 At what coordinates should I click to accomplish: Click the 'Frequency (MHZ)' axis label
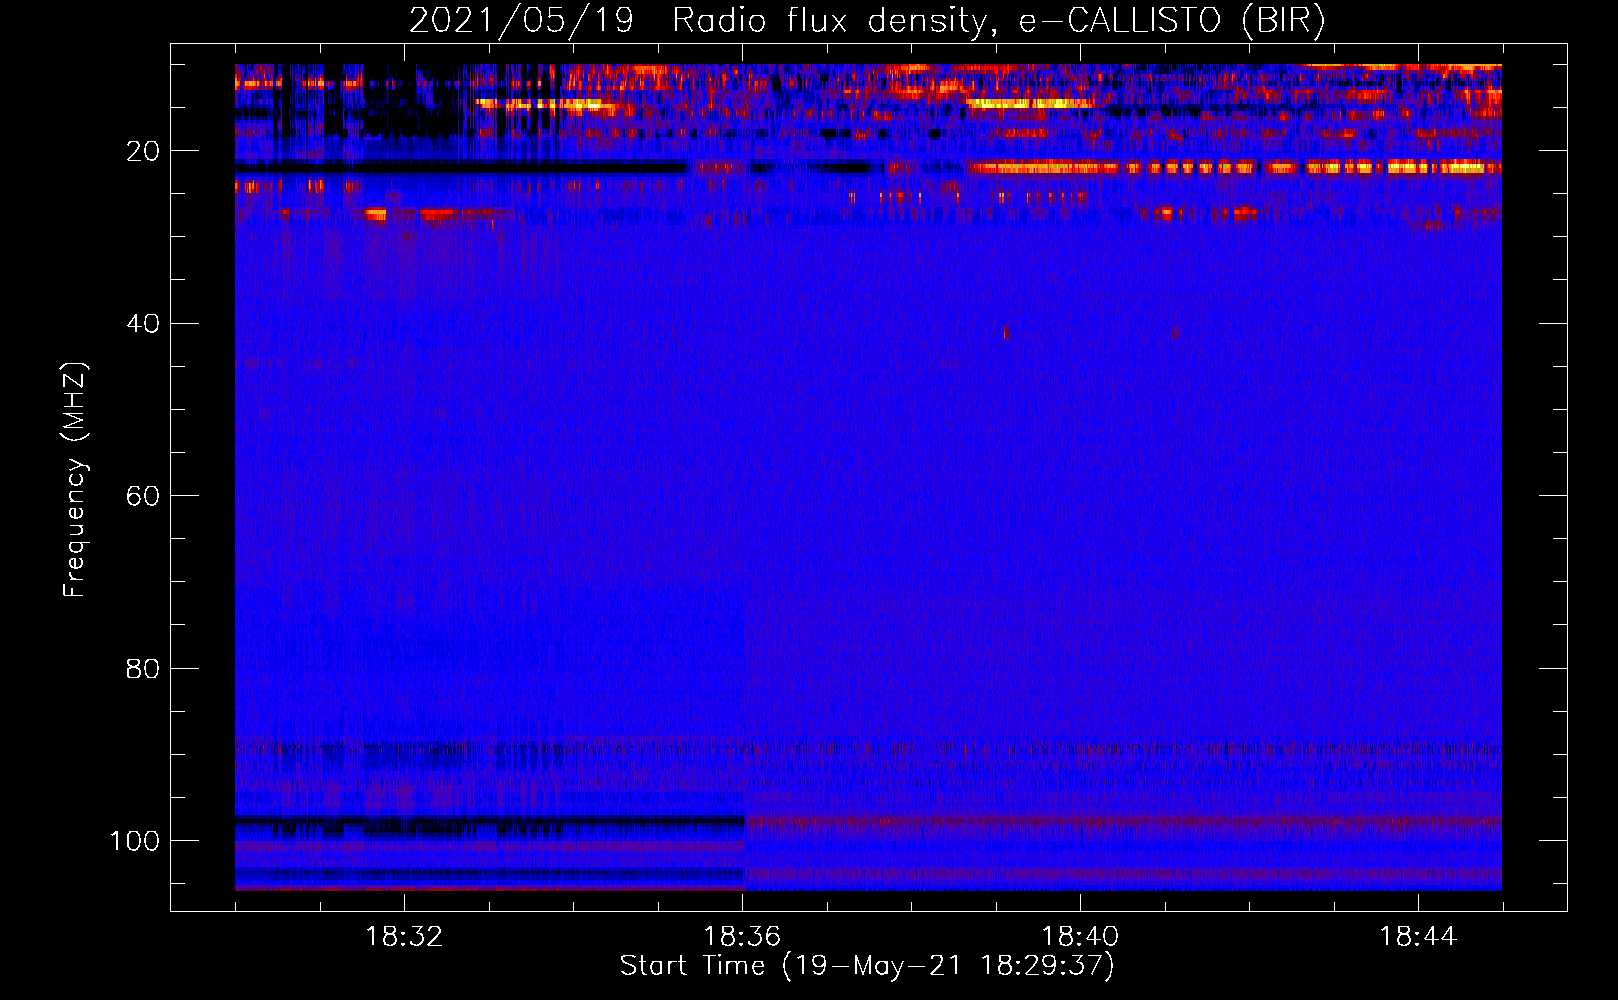tap(75, 480)
